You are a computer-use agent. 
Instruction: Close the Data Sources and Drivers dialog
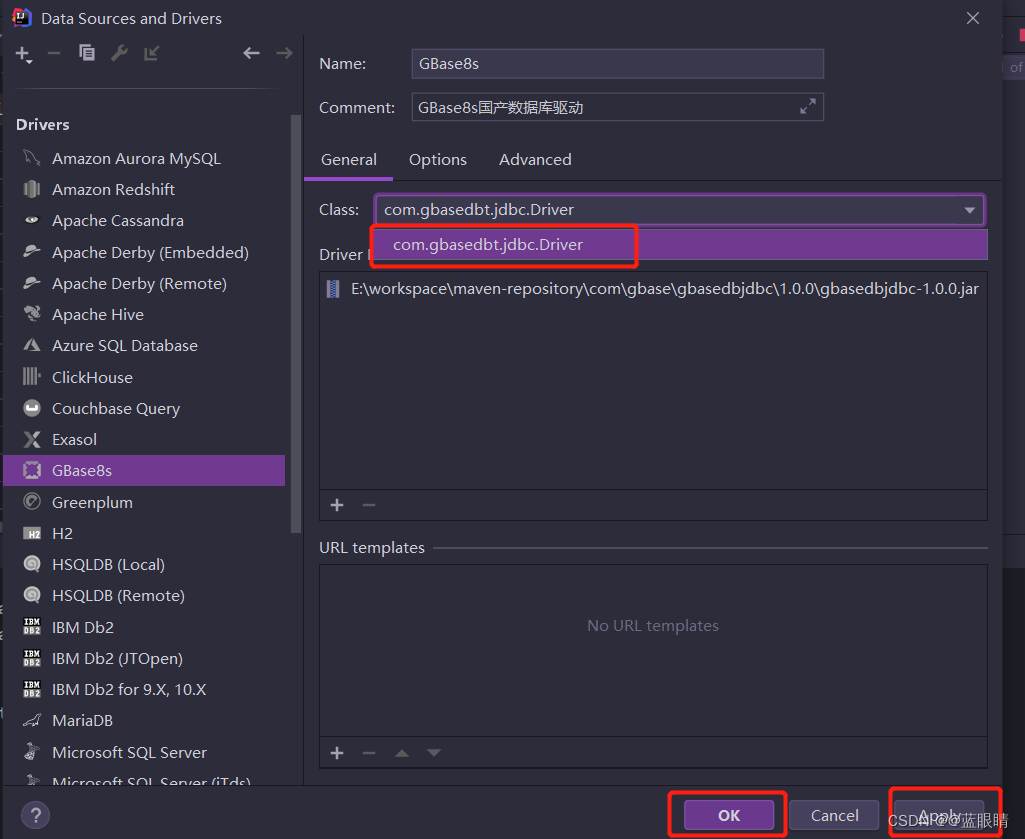coord(973,18)
